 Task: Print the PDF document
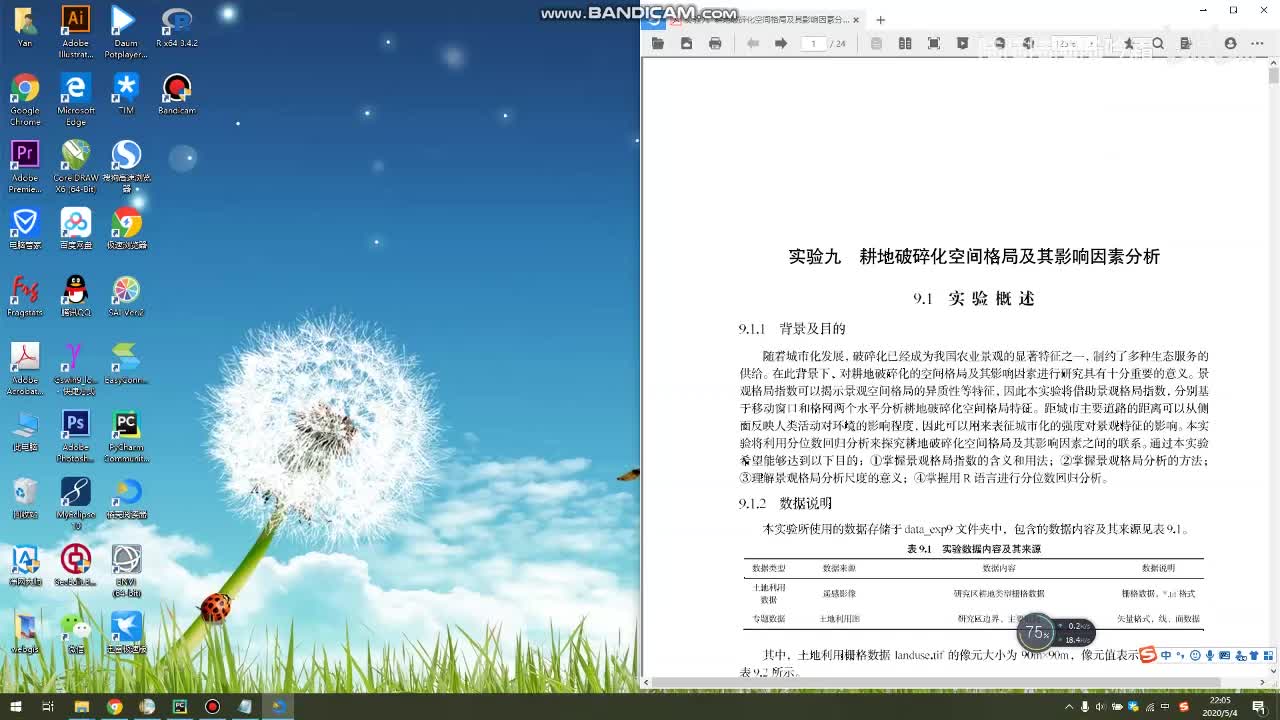[715, 44]
